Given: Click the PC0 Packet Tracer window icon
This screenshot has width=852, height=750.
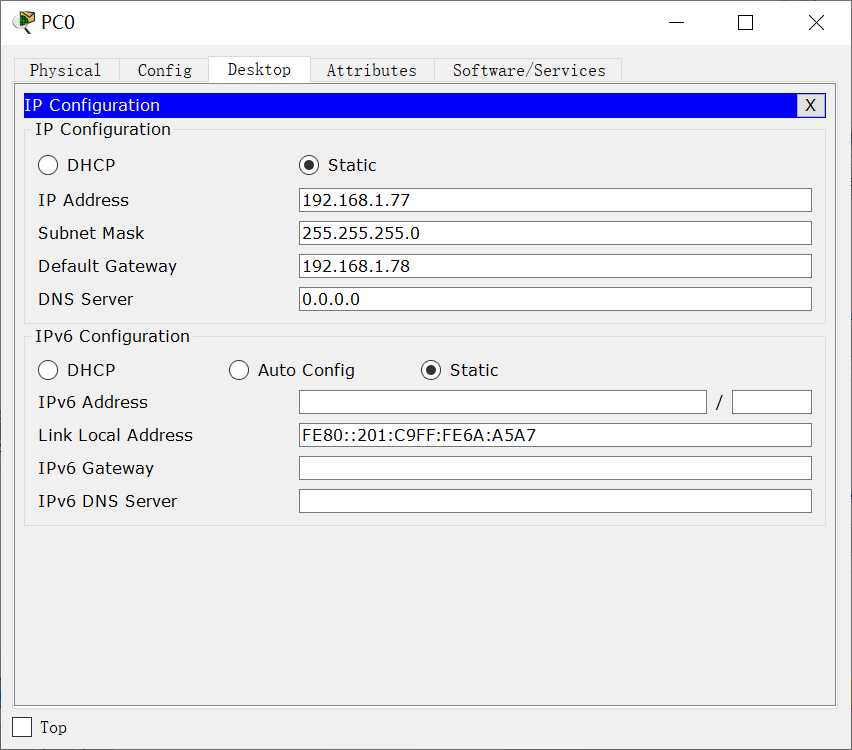Looking at the screenshot, I should [x=24, y=22].
